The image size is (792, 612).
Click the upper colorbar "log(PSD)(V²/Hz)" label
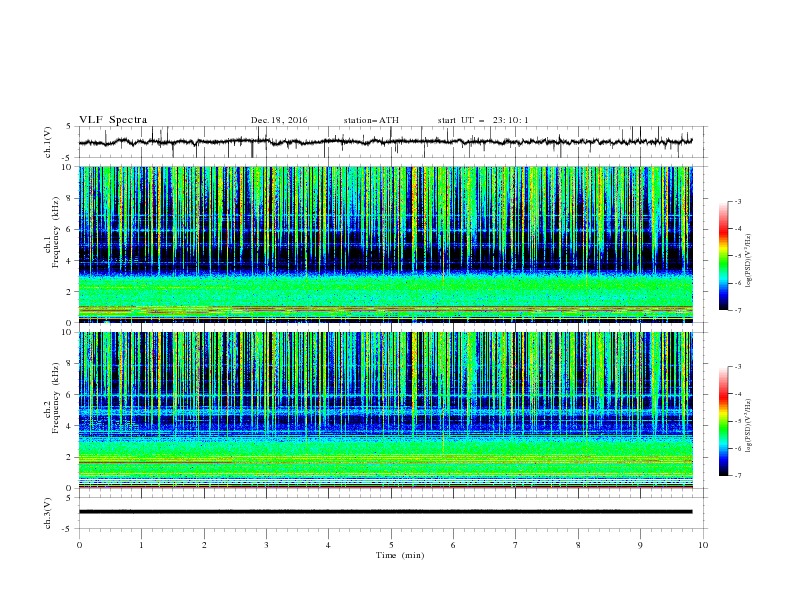(x=748, y=260)
